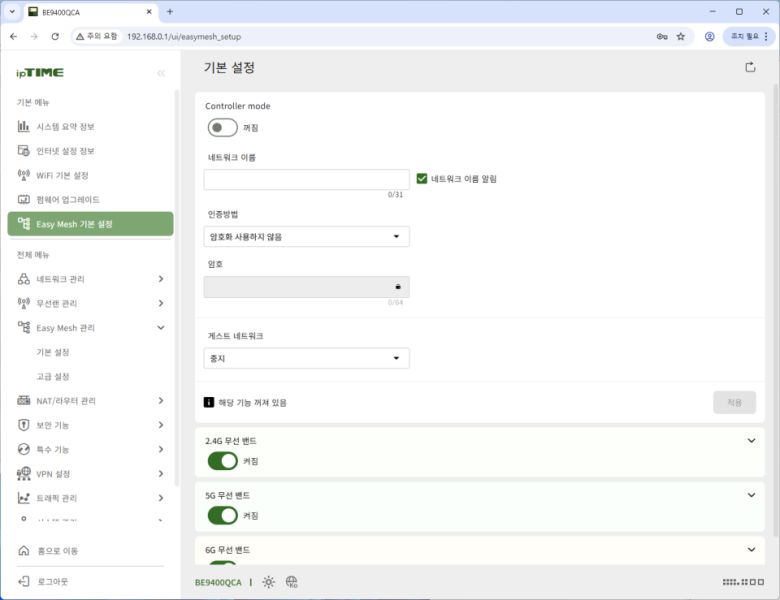
Task: Click the NAT/라우터 관리 icon
Action: [23, 400]
